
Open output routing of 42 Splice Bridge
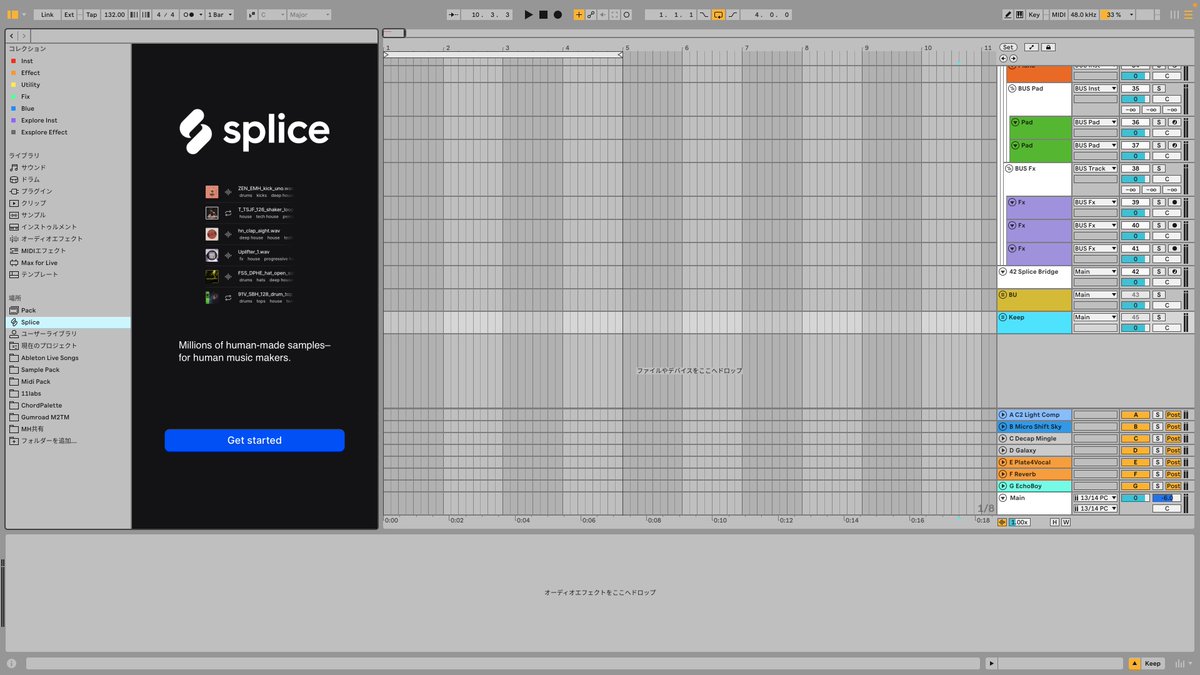(1095, 271)
